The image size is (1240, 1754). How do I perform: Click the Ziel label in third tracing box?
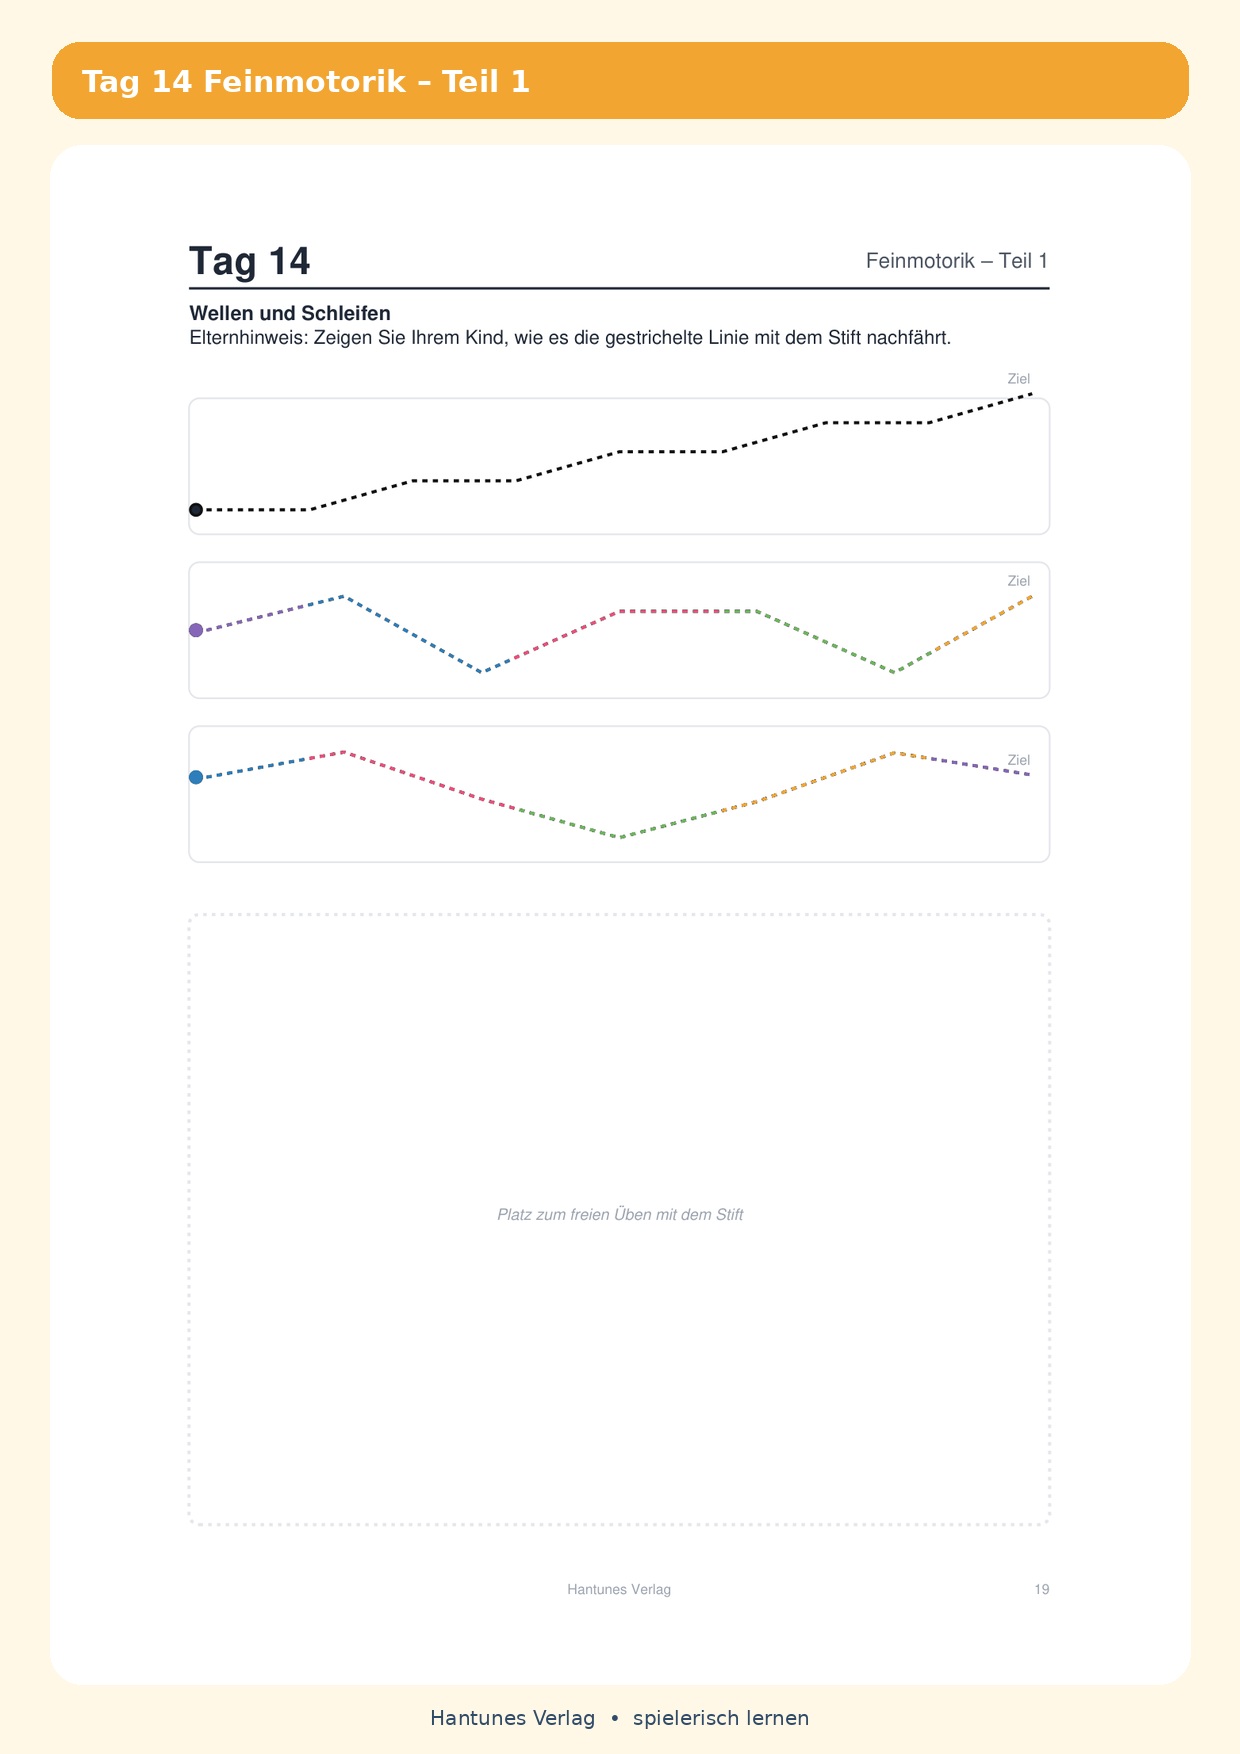point(1018,760)
